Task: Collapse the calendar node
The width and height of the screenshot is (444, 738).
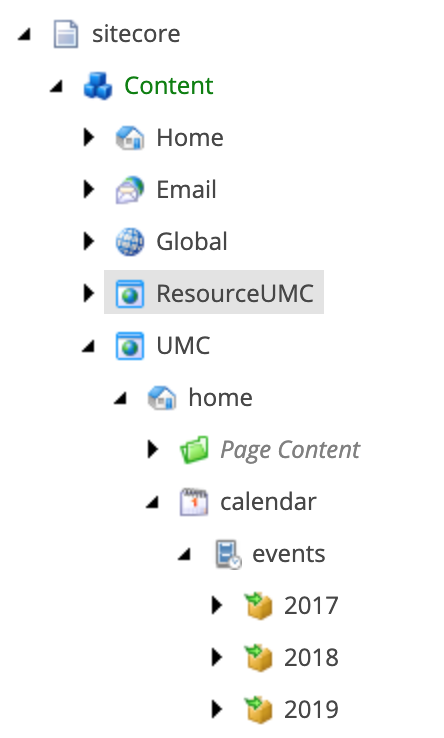Action: click(x=152, y=503)
